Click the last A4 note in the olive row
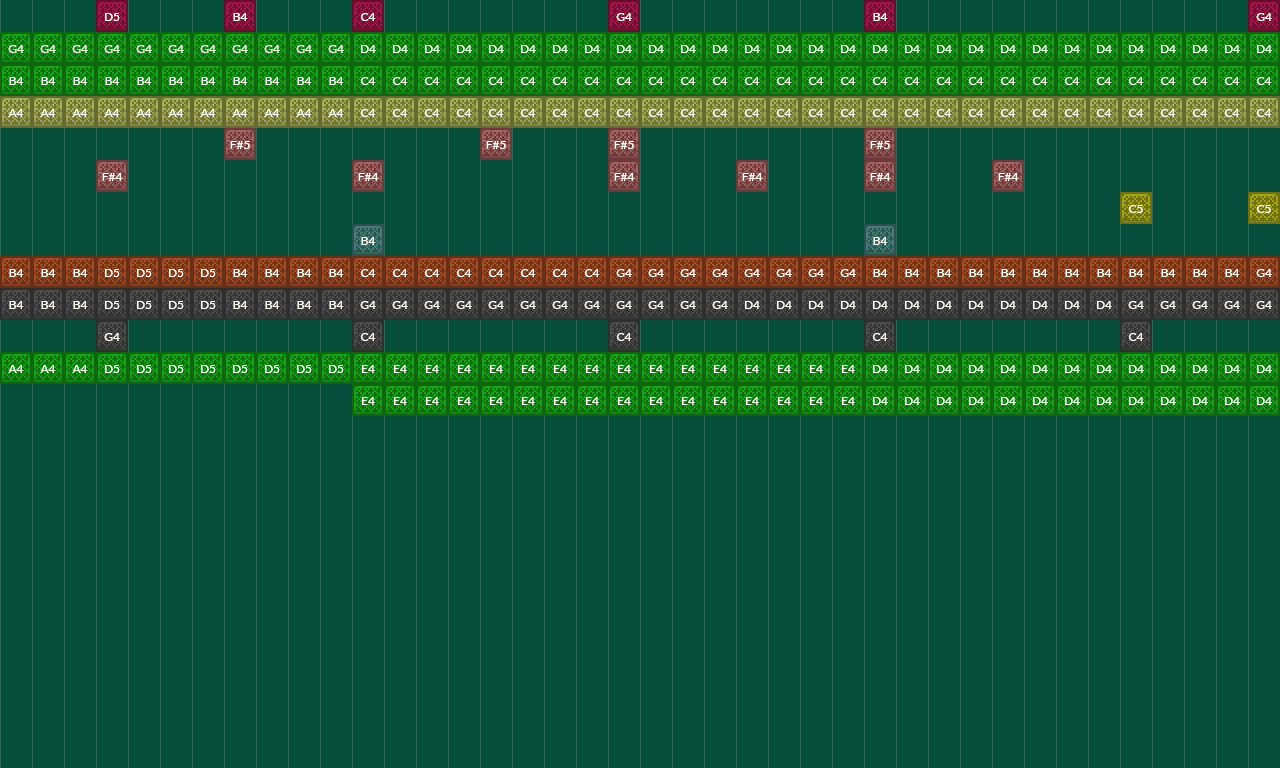Screen dimensions: 1280x768 [x=336, y=112]
